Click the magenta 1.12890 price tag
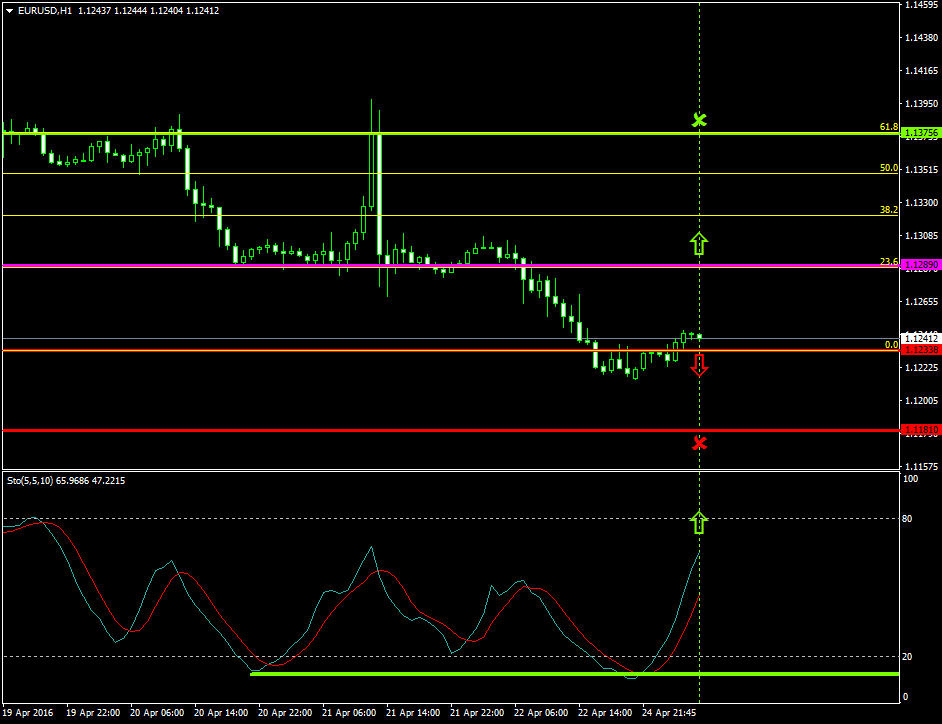 click(921, 264)
